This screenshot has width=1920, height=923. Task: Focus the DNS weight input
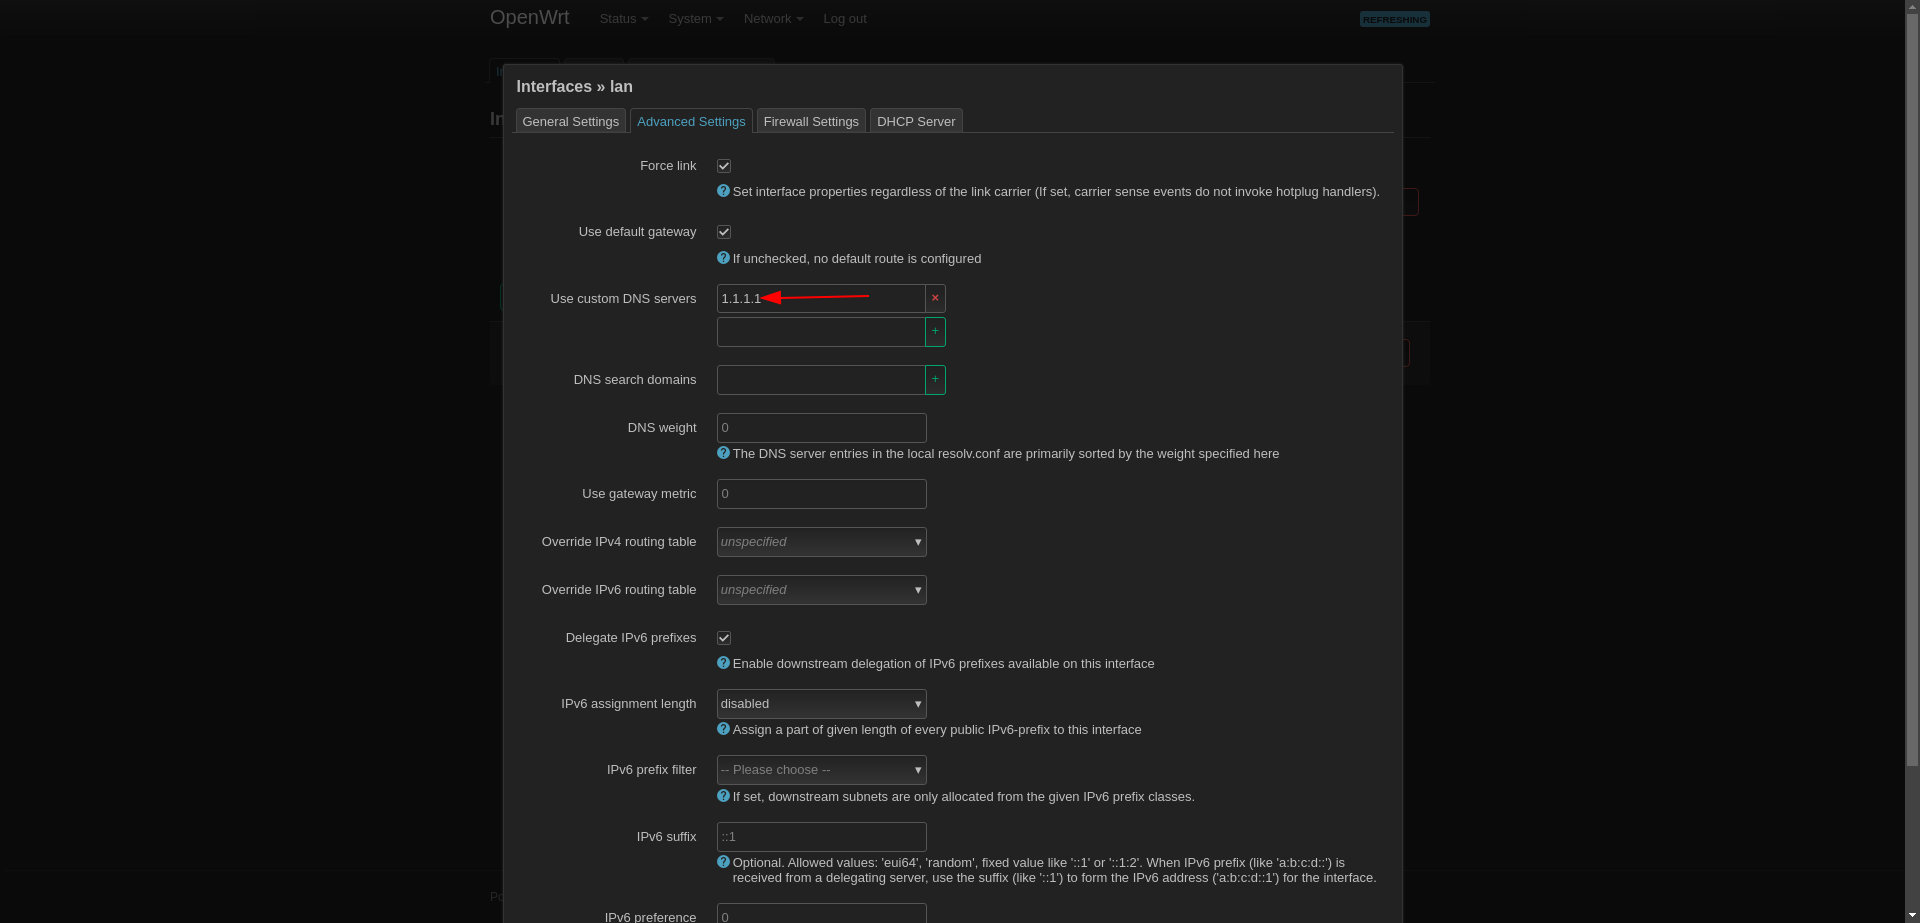coord(821,428)
